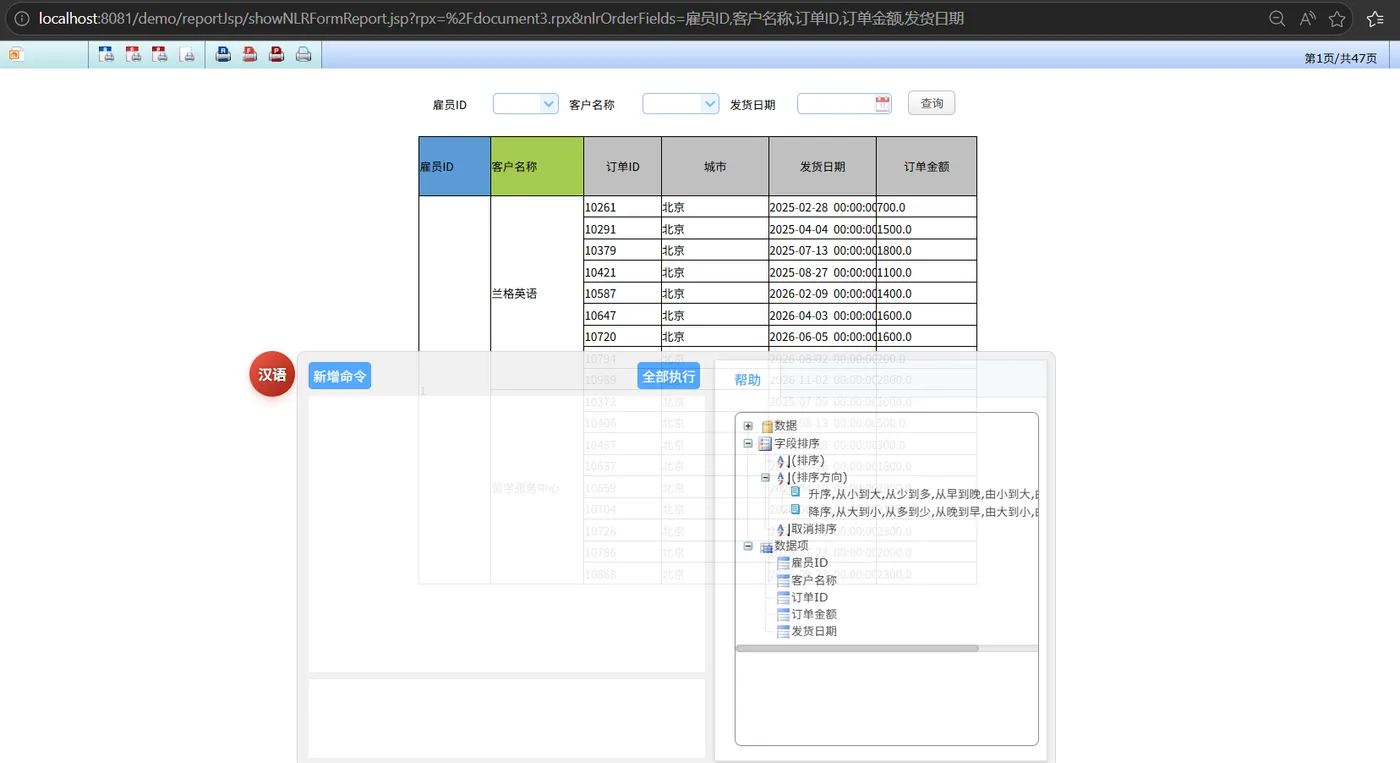This screenshot has width=1400, height=763.
Task: Select 雇员ID in the data items tree
Action: [809, 563]
